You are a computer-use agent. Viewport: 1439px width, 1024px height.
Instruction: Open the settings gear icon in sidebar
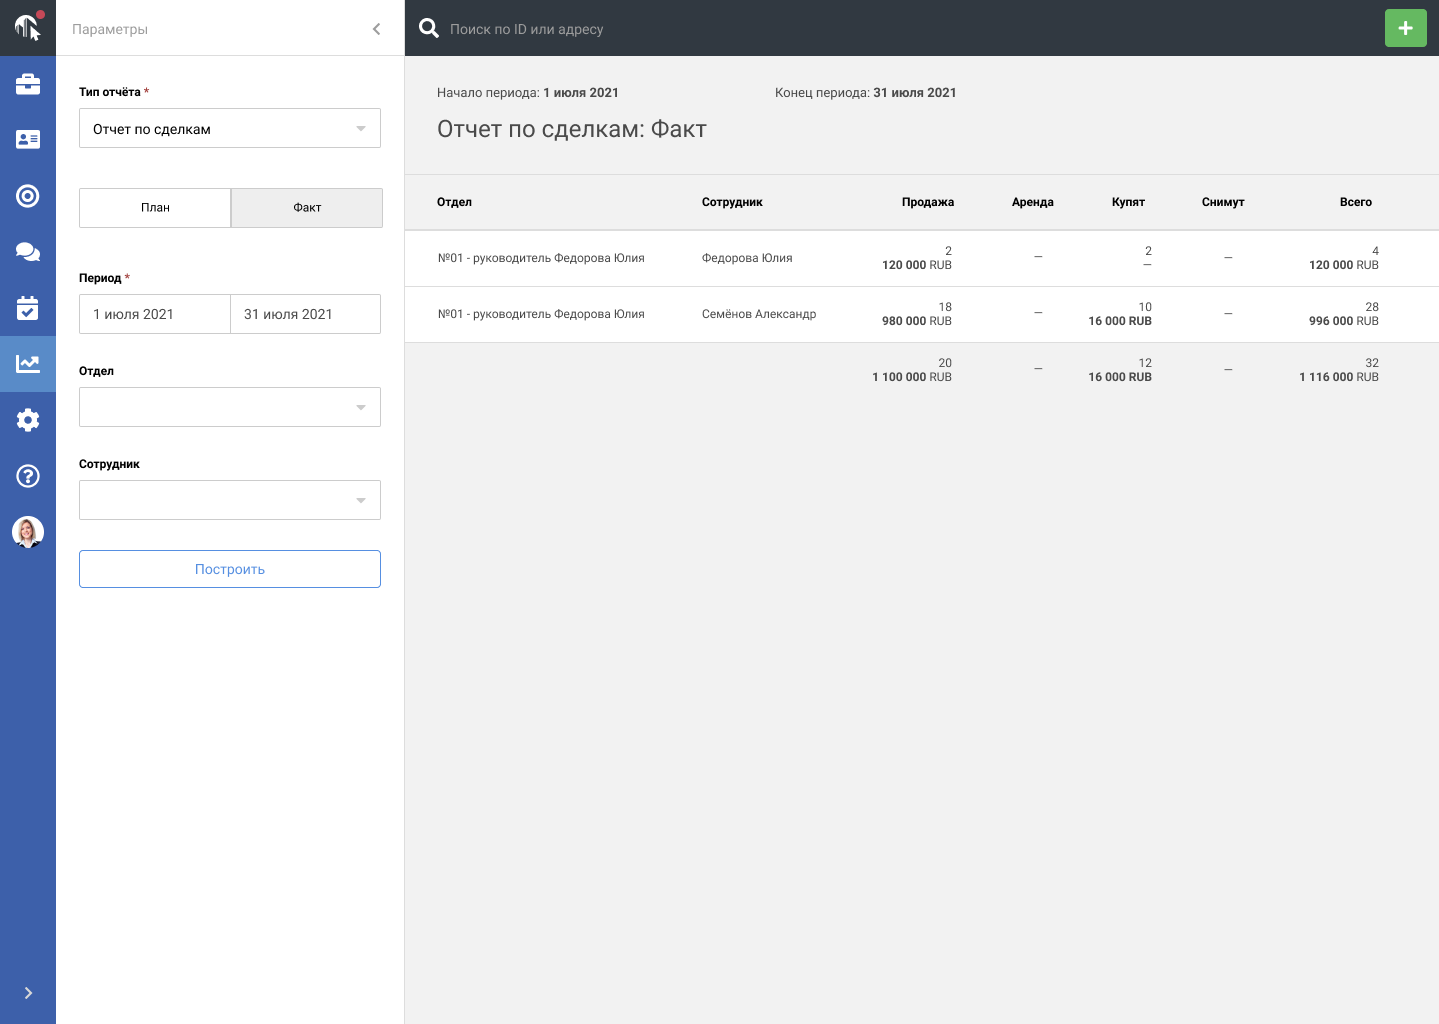pyautogui.click(x=28, y=420)
